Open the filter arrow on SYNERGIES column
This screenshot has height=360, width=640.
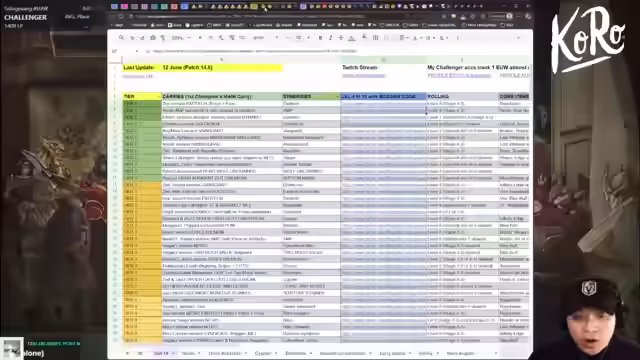(337, 96)
